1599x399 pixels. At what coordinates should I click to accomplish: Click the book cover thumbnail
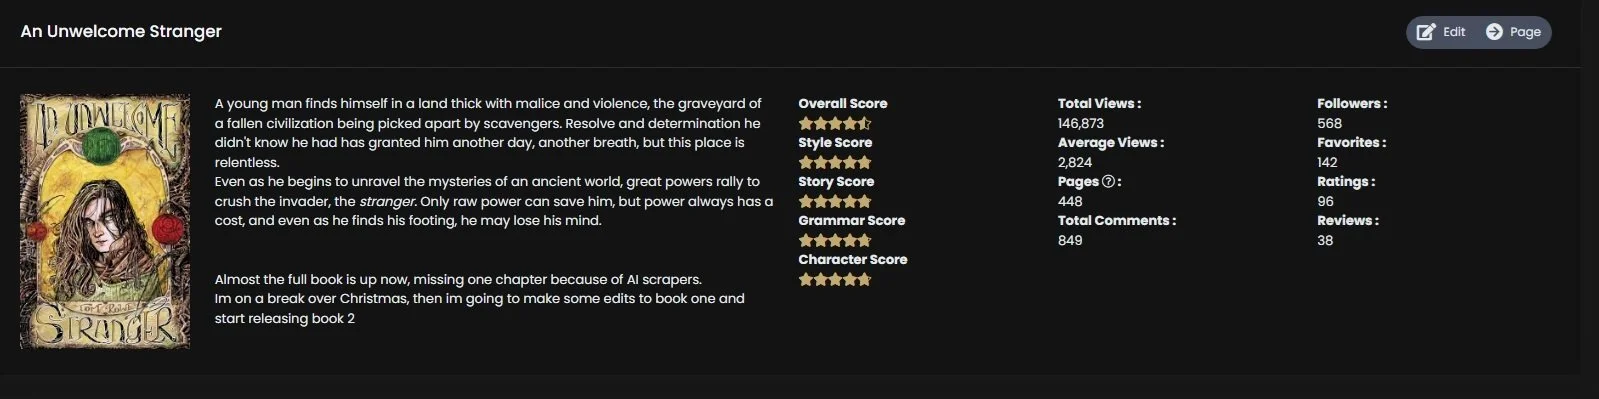[105, 222]
